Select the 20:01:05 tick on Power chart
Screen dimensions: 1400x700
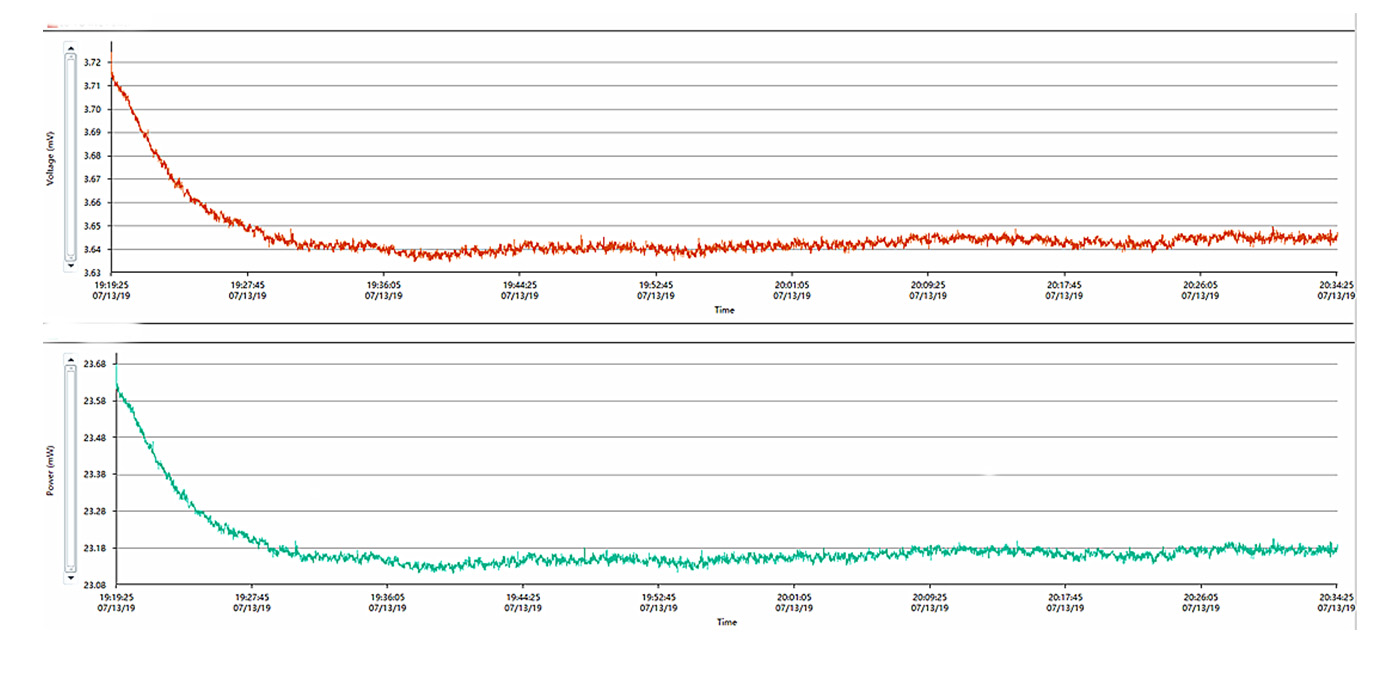(x=792, y=601)
